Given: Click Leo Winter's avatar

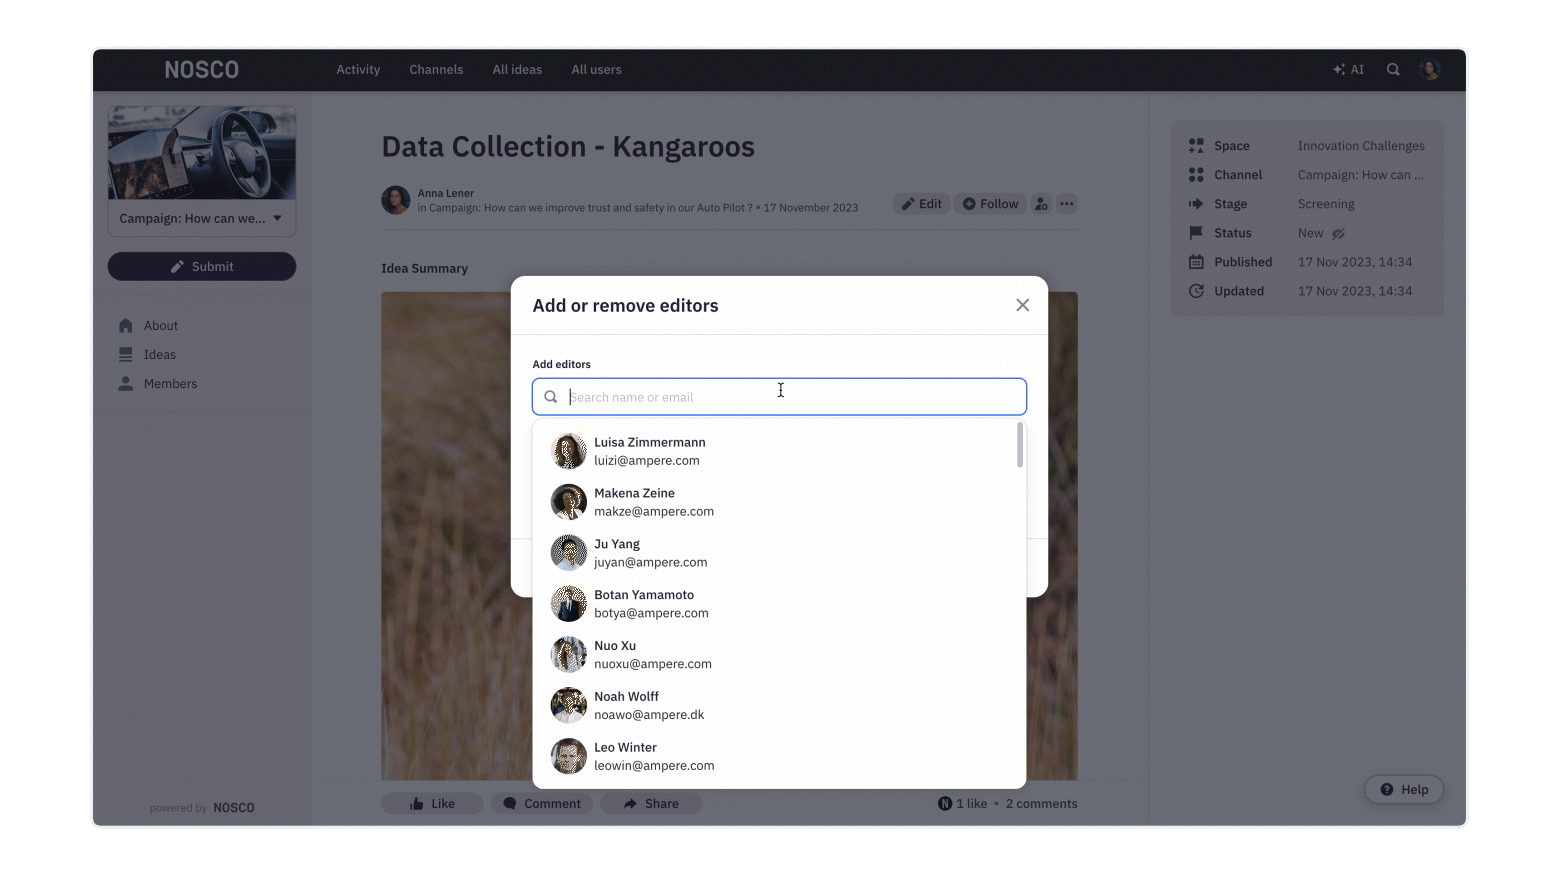Looking at the screenshot, I should click(569, 757).
